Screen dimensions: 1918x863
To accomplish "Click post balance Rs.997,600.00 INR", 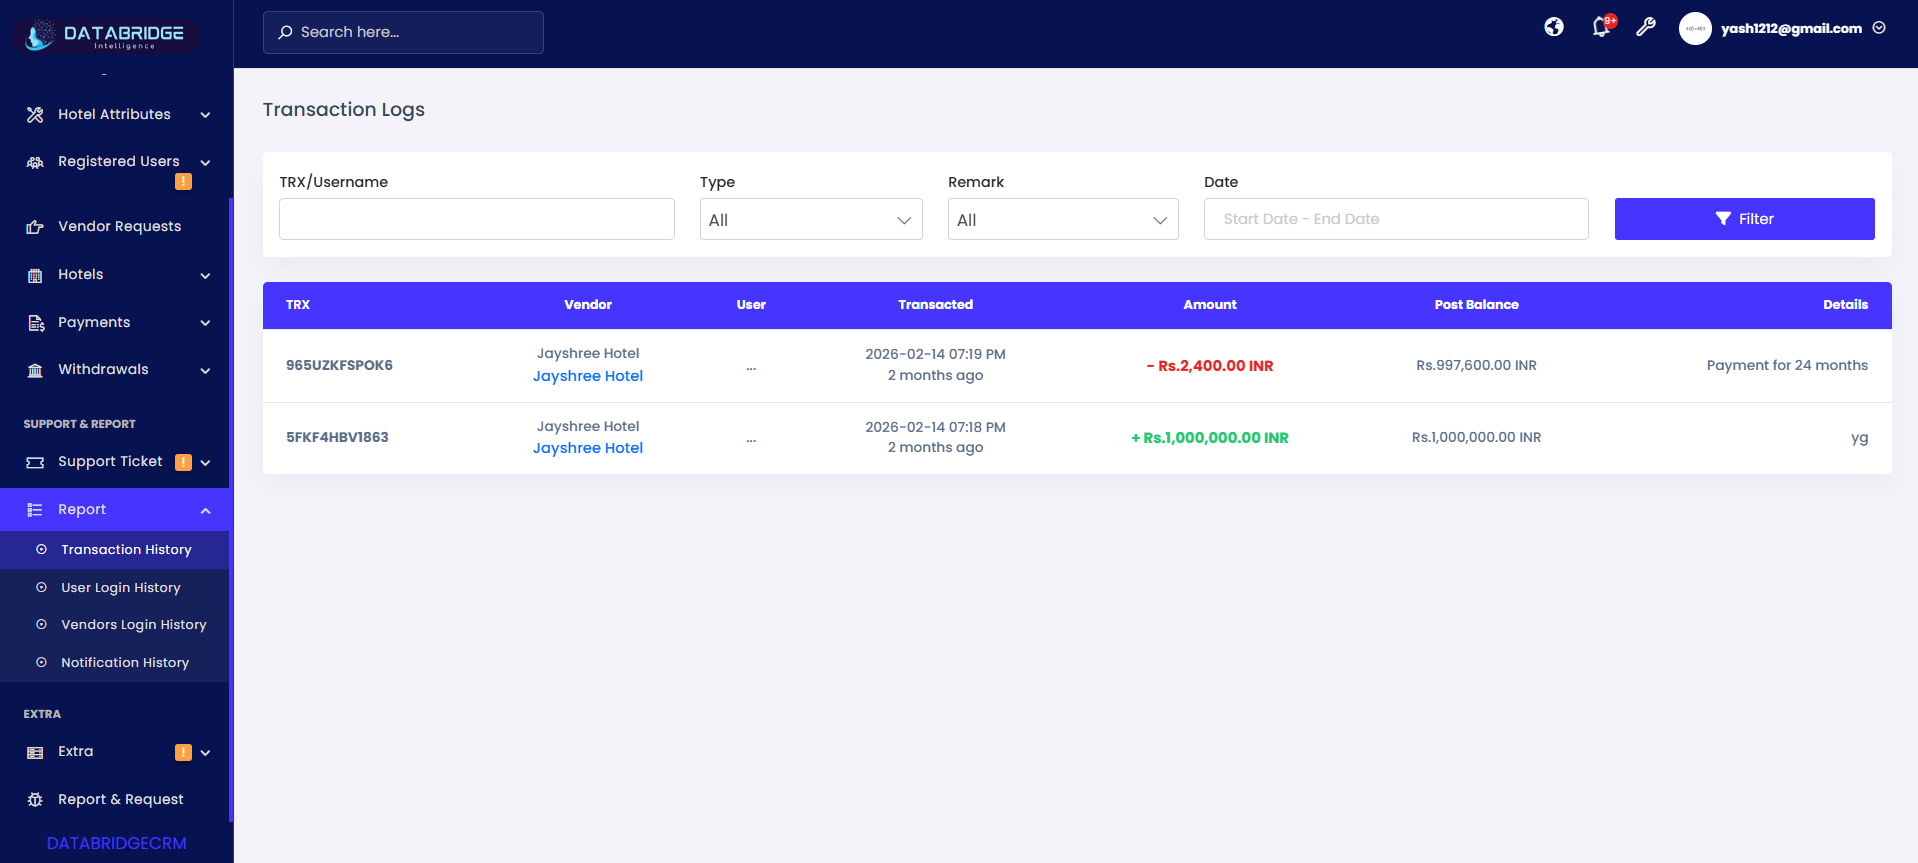I will click(1476, 365).
